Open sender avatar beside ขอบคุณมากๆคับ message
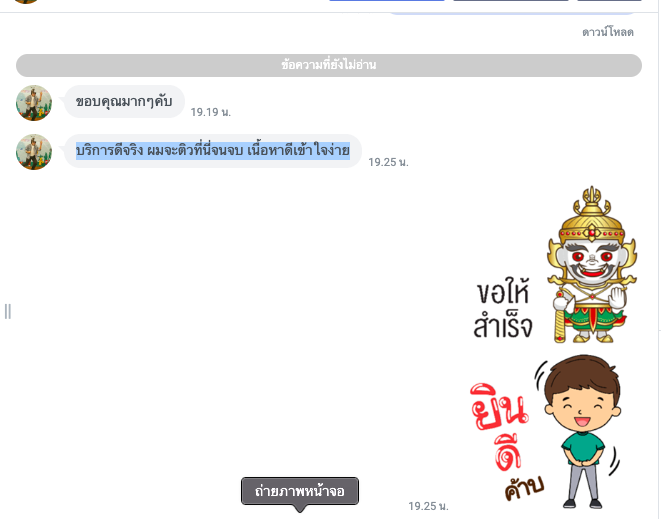 pyautogui.click(x=34, y=103)
